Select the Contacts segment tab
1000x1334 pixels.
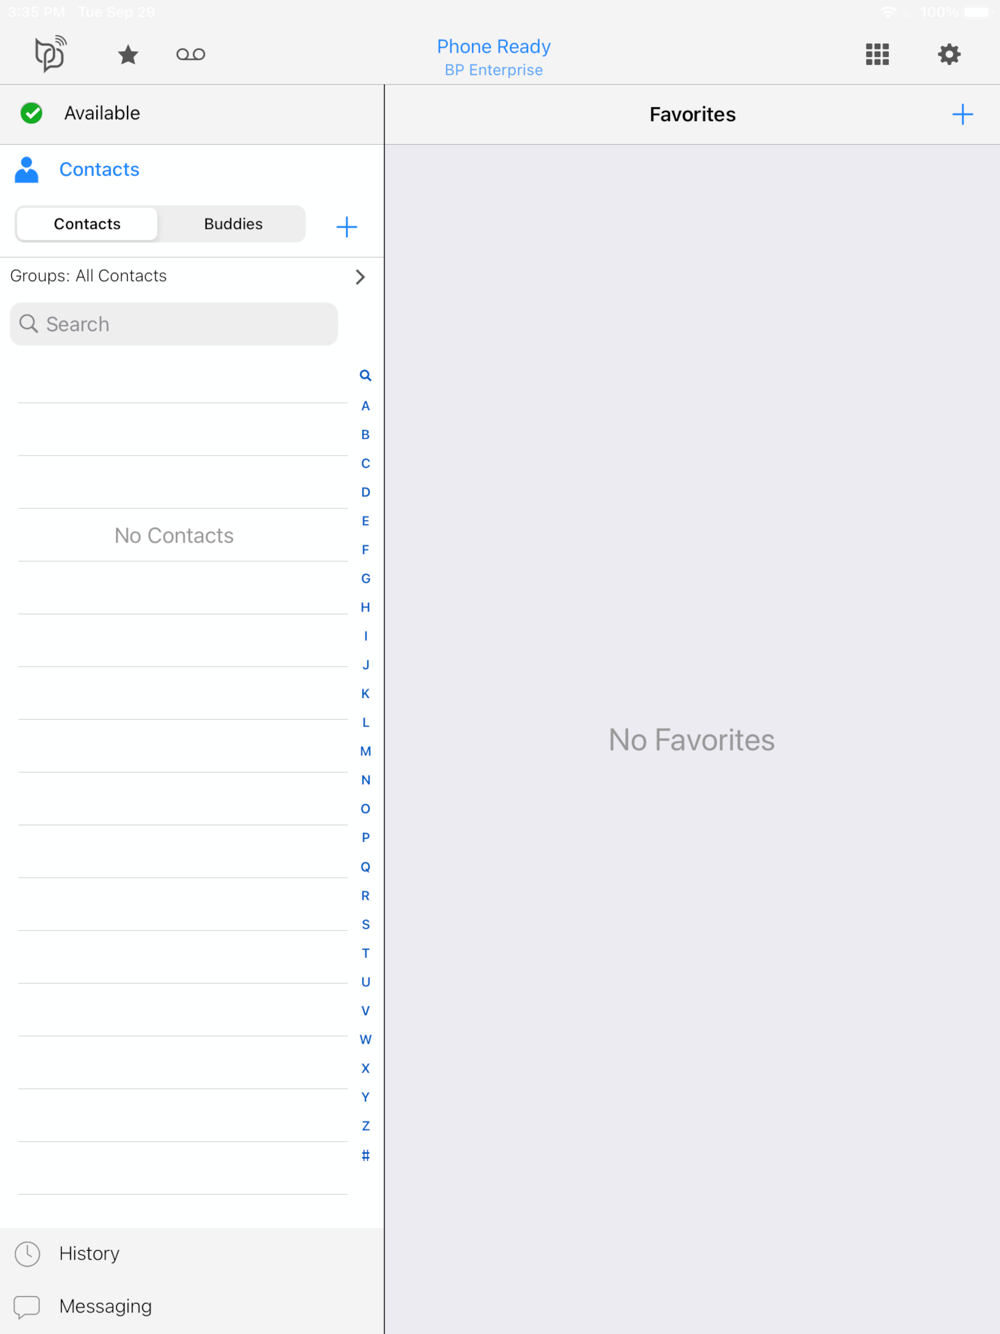[87, 224]
